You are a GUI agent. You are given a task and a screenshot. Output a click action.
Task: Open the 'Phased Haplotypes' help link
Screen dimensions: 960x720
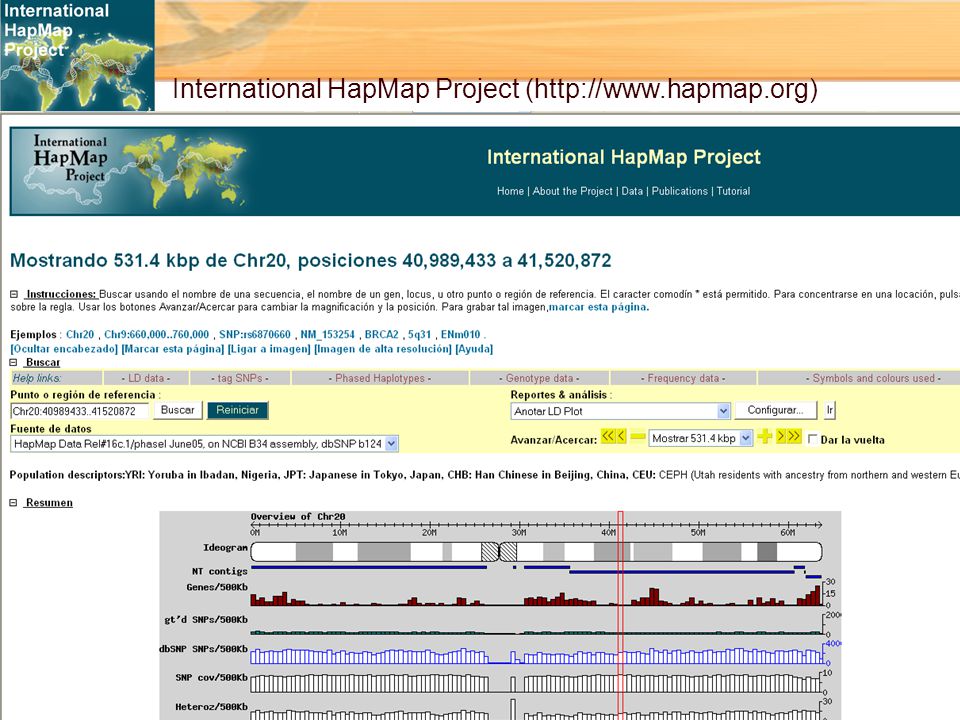(x=380, y=378)
